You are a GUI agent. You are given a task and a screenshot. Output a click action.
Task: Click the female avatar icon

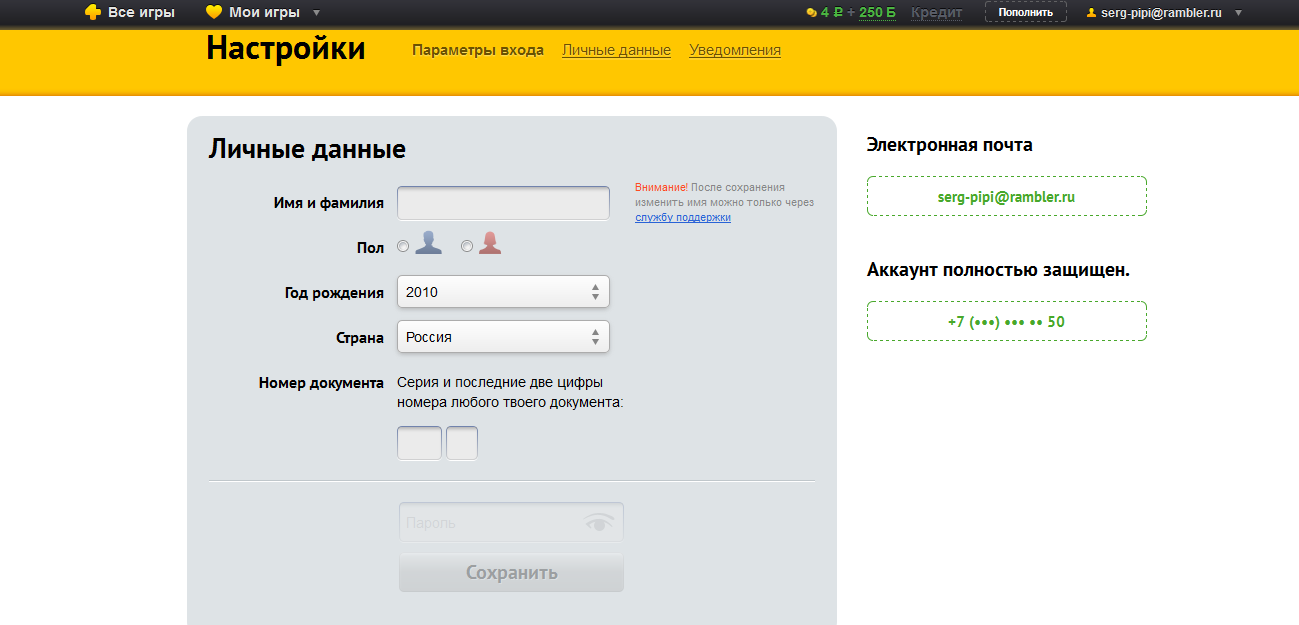(490, 243)
